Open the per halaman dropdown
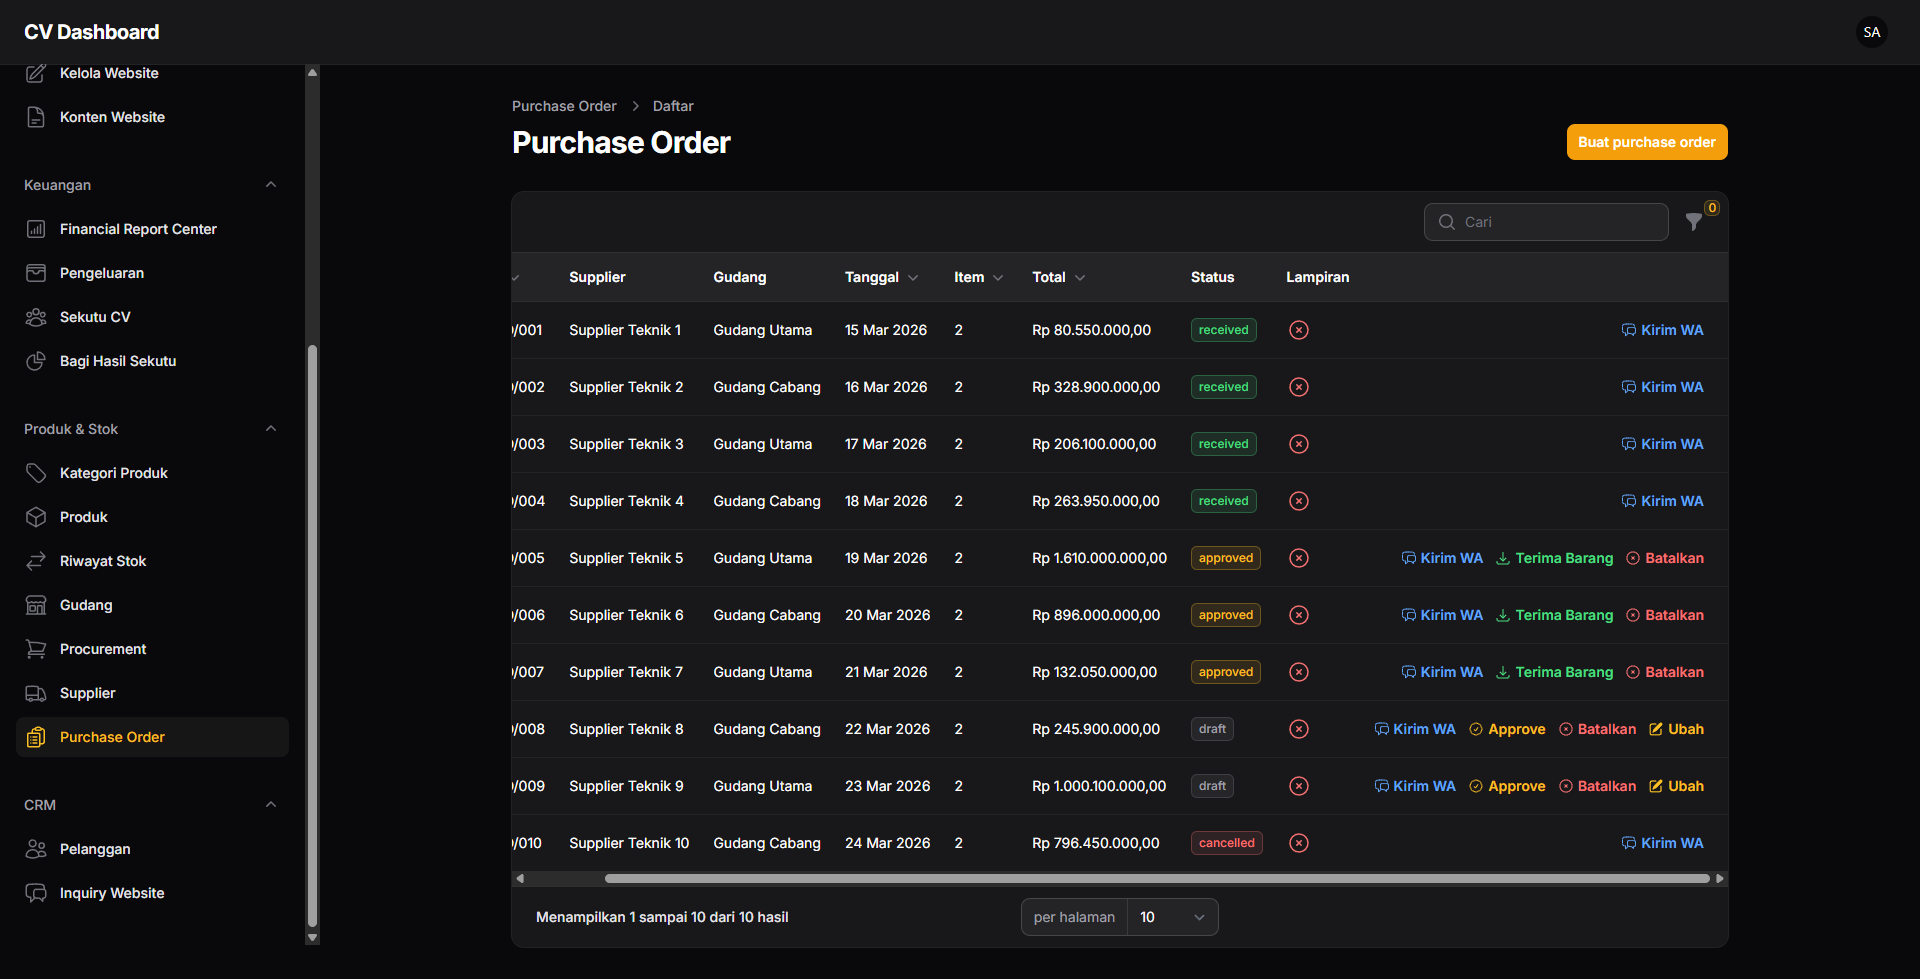 click(1170, 917)
